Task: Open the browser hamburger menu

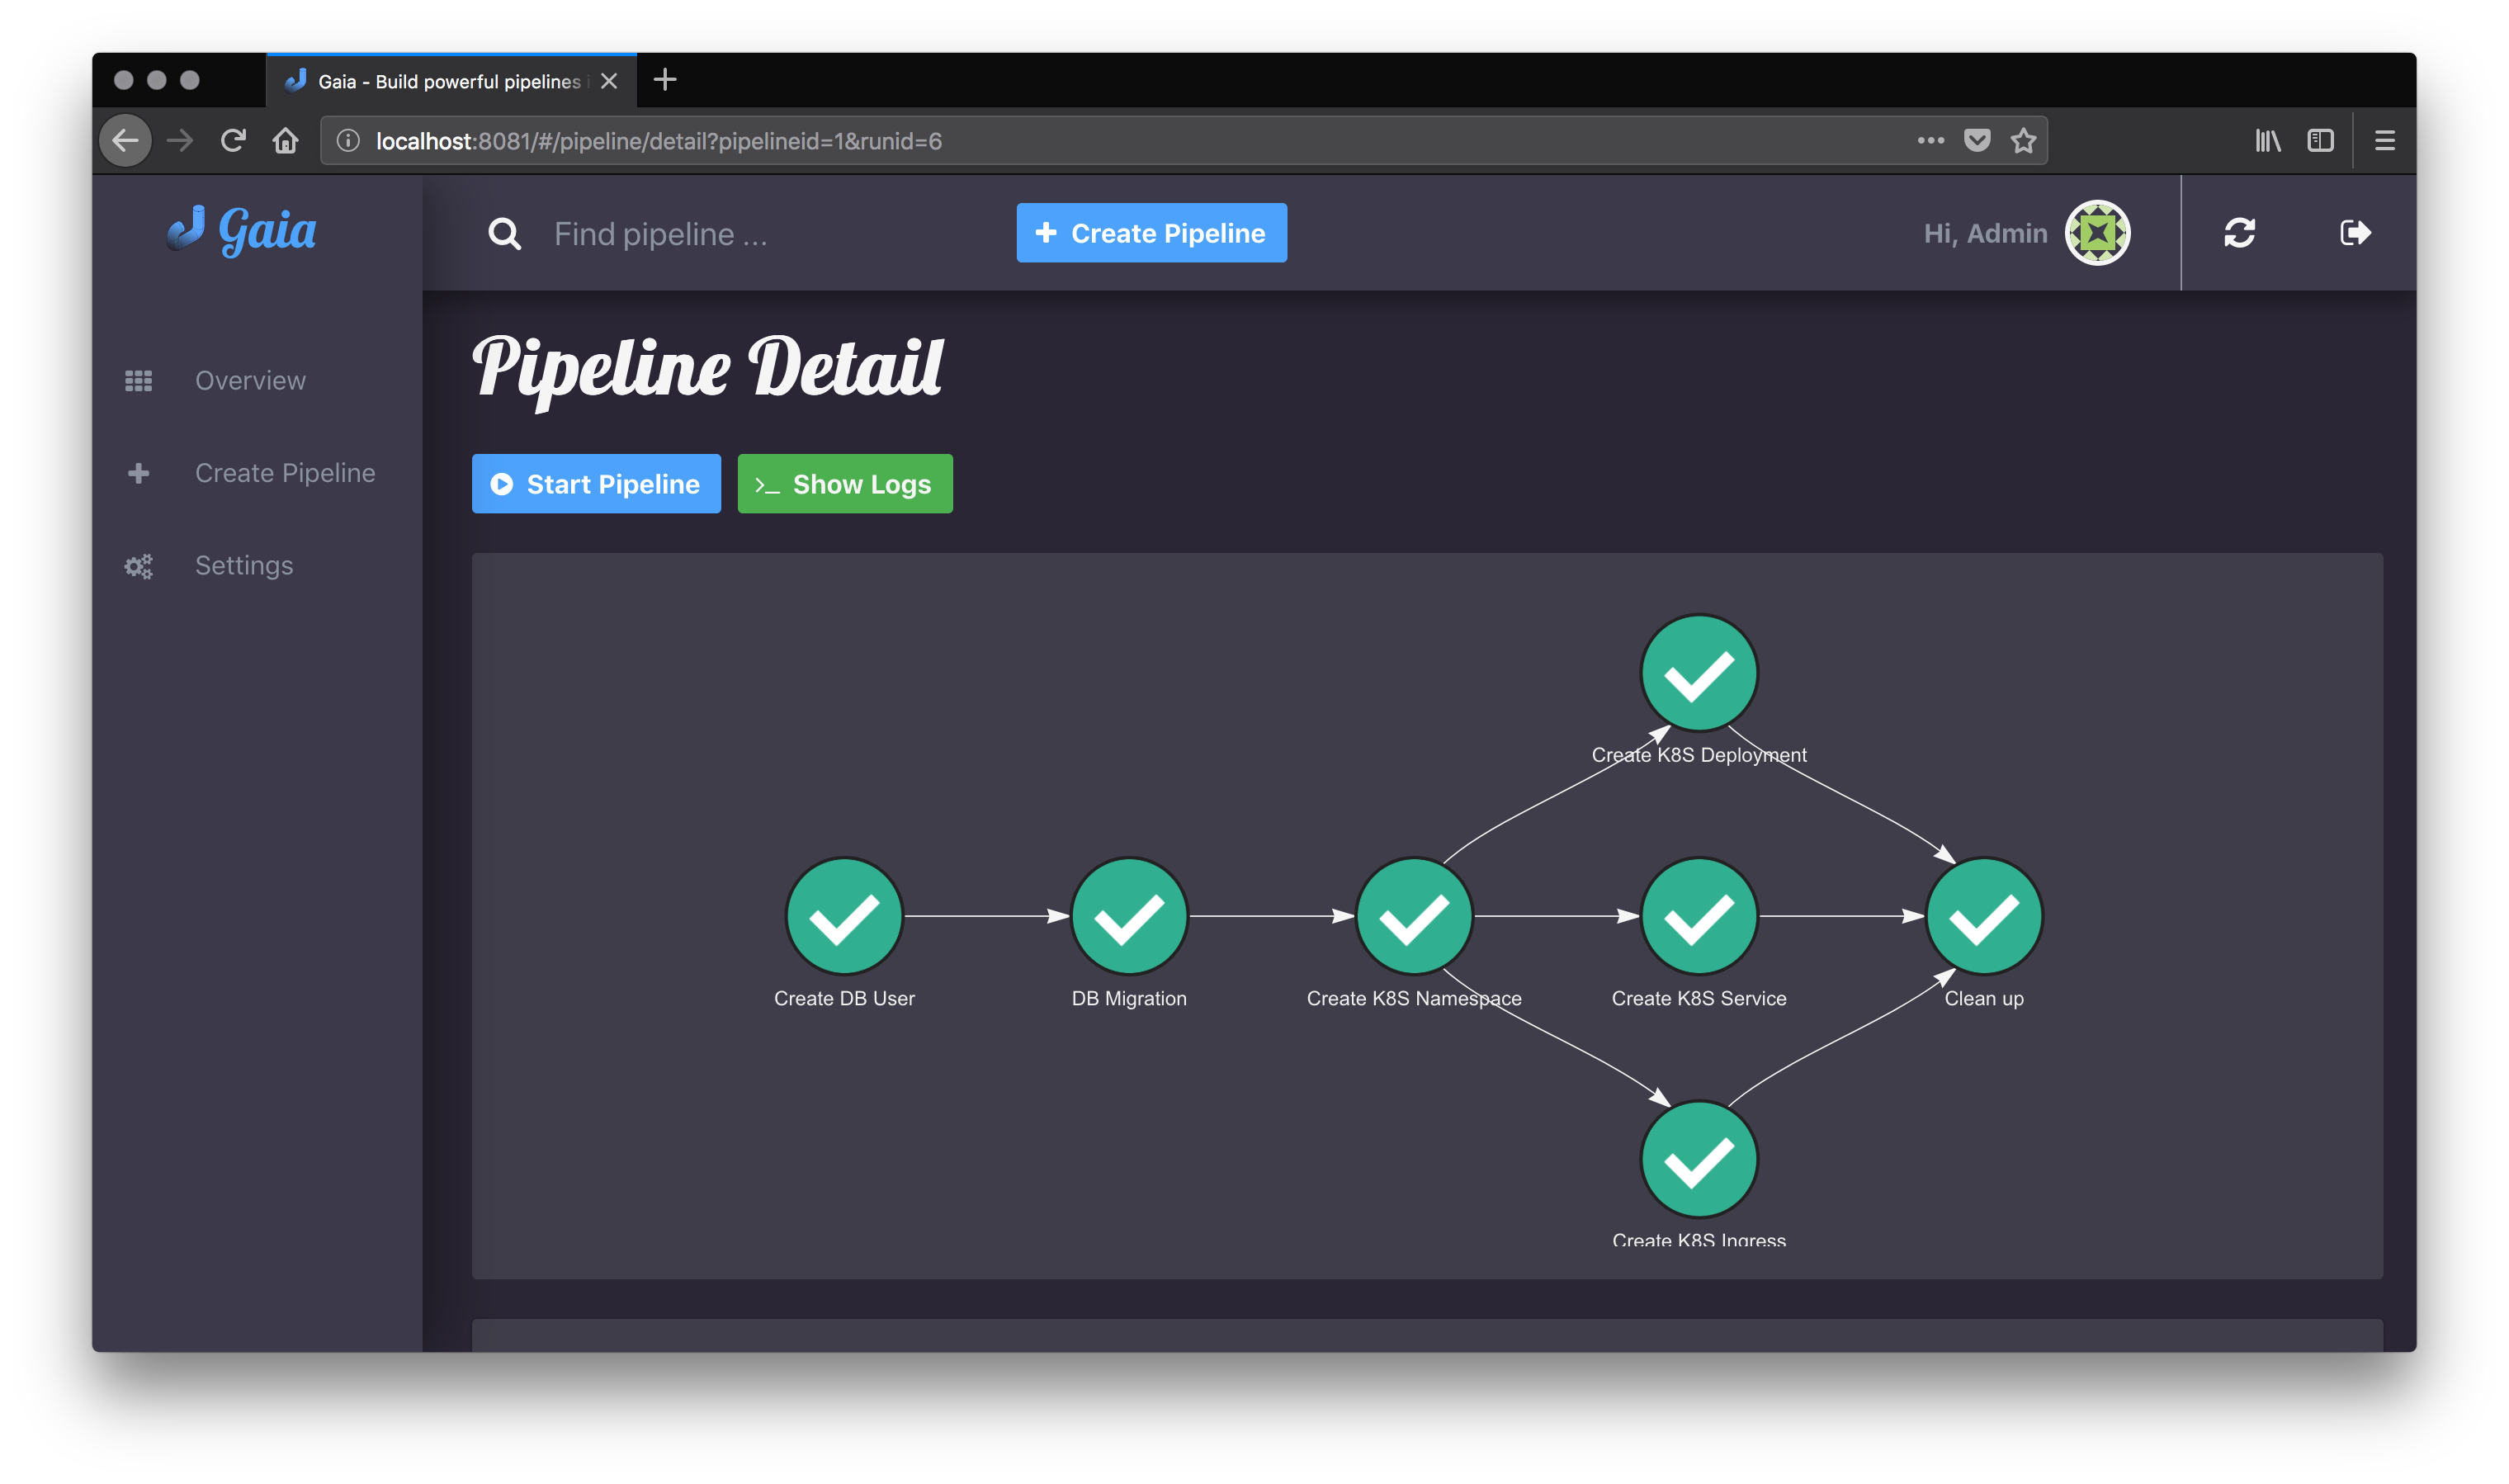Action: click(x=2384, y=141)
